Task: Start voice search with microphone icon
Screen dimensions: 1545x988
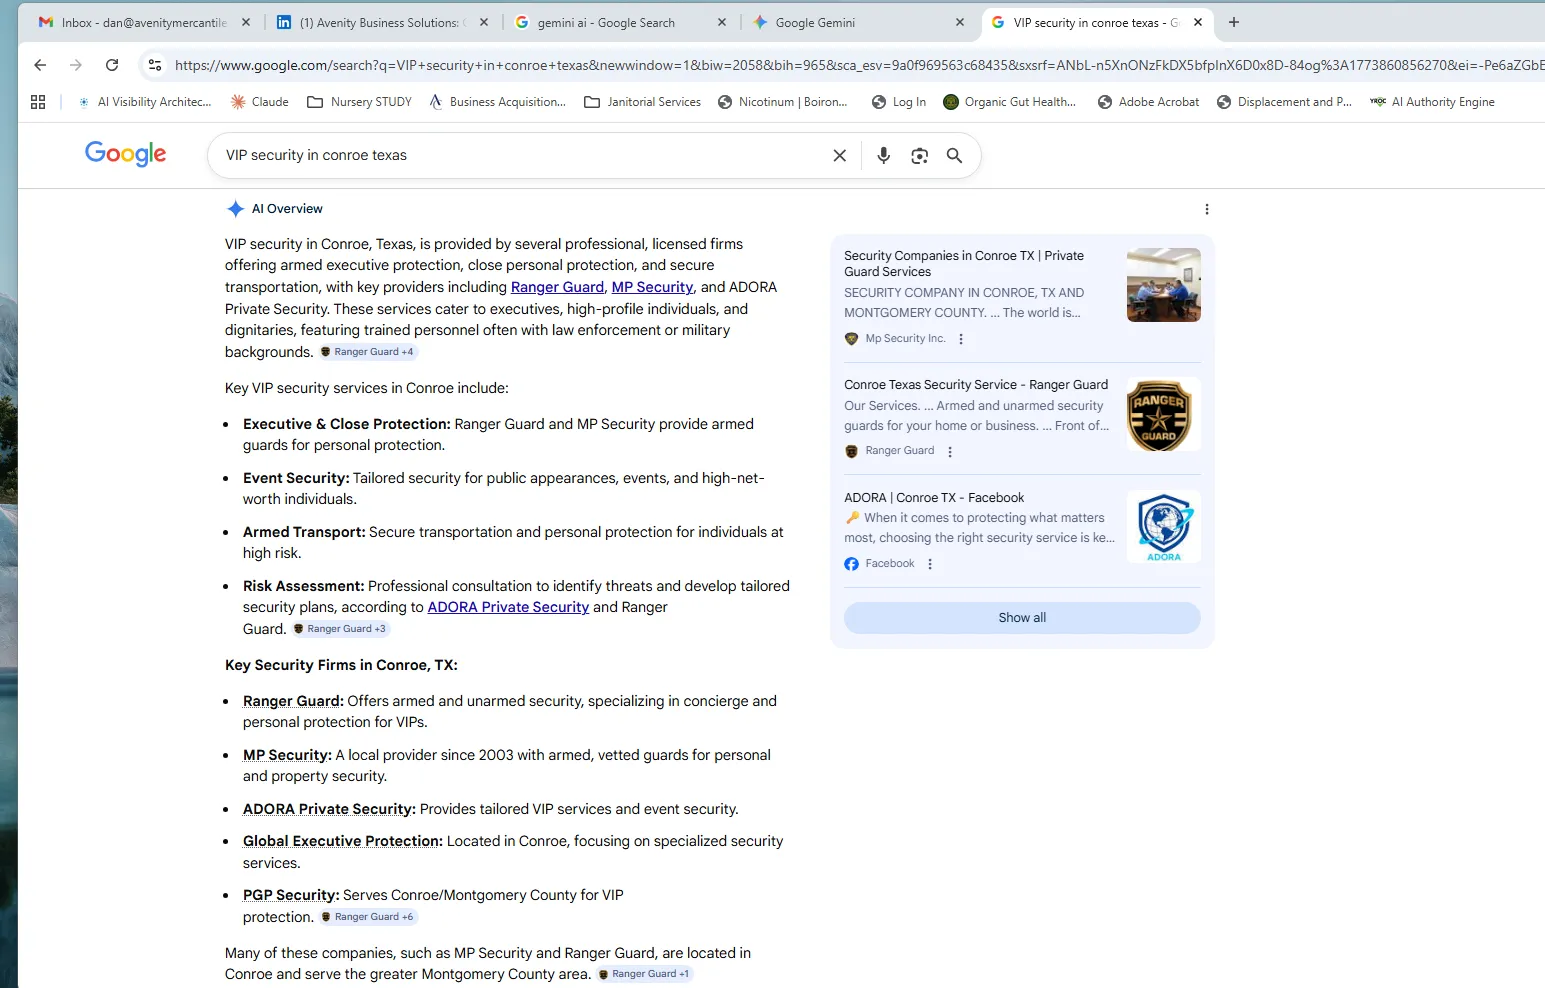Action: (883, 155)
